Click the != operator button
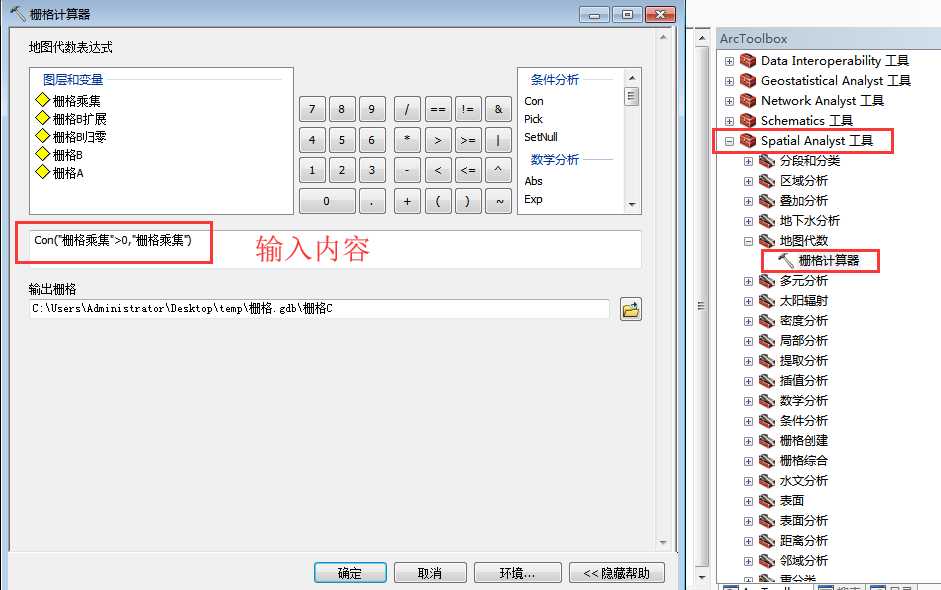Image resolution: width=941 pixels, height=590 pixels. point(467,109)
